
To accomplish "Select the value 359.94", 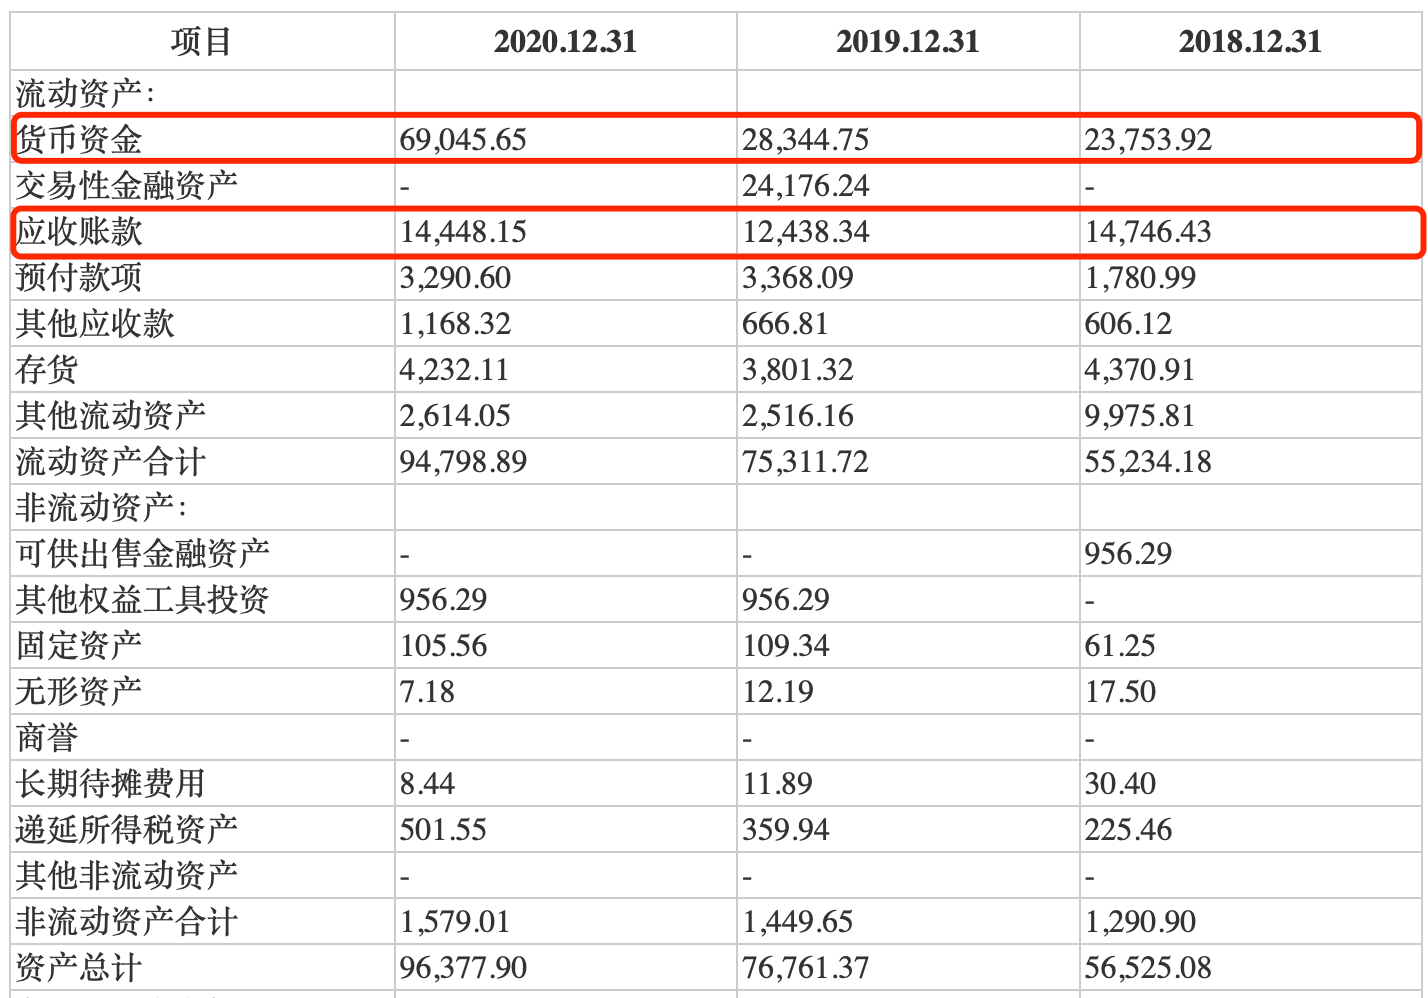I will click(x=786, y=829).
